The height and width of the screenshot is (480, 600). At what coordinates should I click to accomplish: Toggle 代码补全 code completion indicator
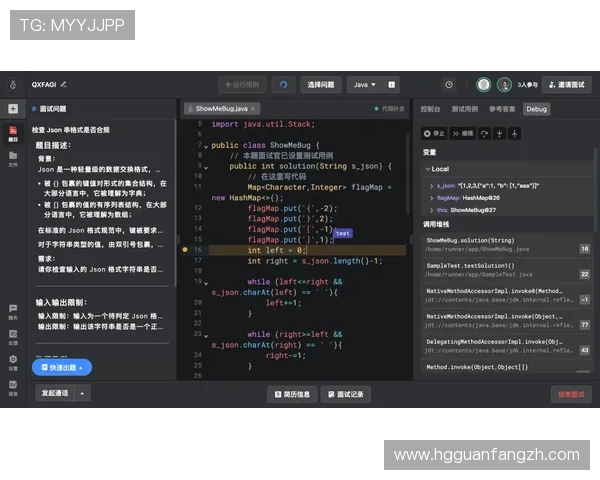point(389,109)
